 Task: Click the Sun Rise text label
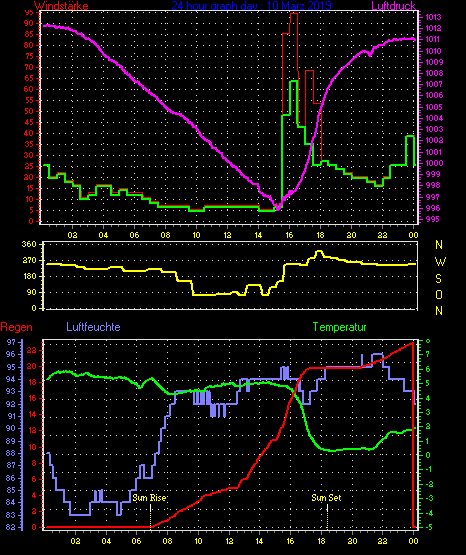pyautogui.click(x=149, y=498)
